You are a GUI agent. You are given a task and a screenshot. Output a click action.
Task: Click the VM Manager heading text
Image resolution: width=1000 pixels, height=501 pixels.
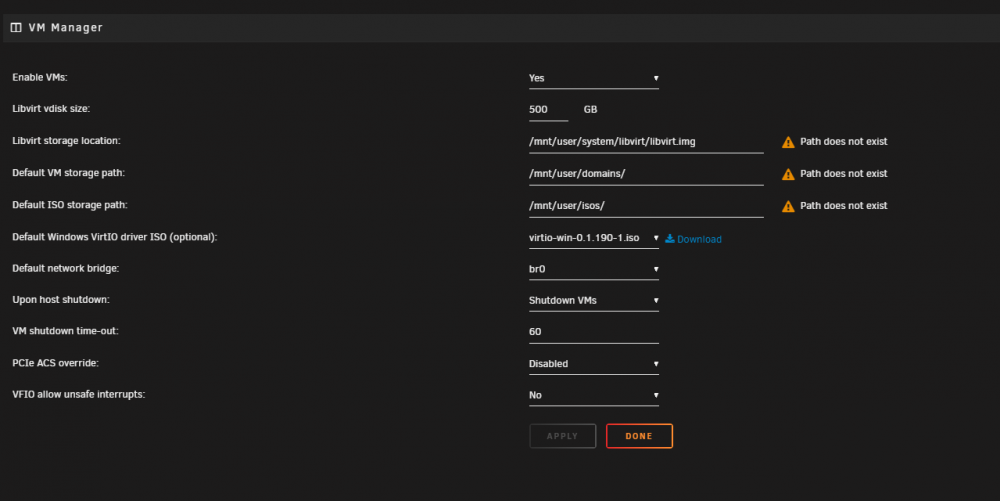(66, 27)
